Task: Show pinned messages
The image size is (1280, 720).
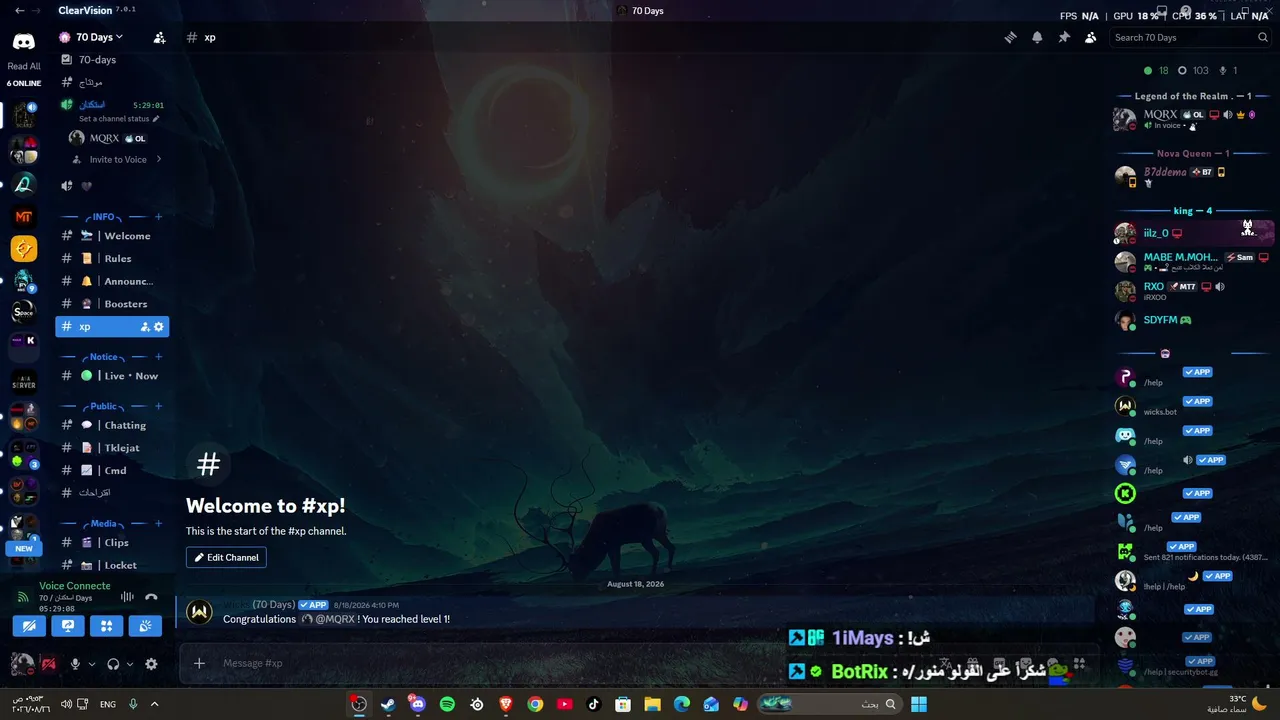Action: point(1064,38)
